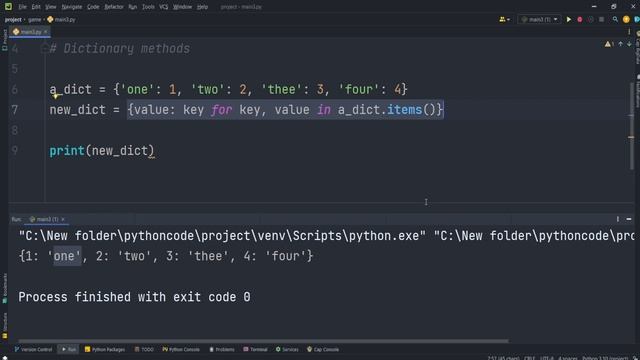Screen dimensions: 640x360
Task: Run with coverage icon in toolbar
Action: pos(591,20)
